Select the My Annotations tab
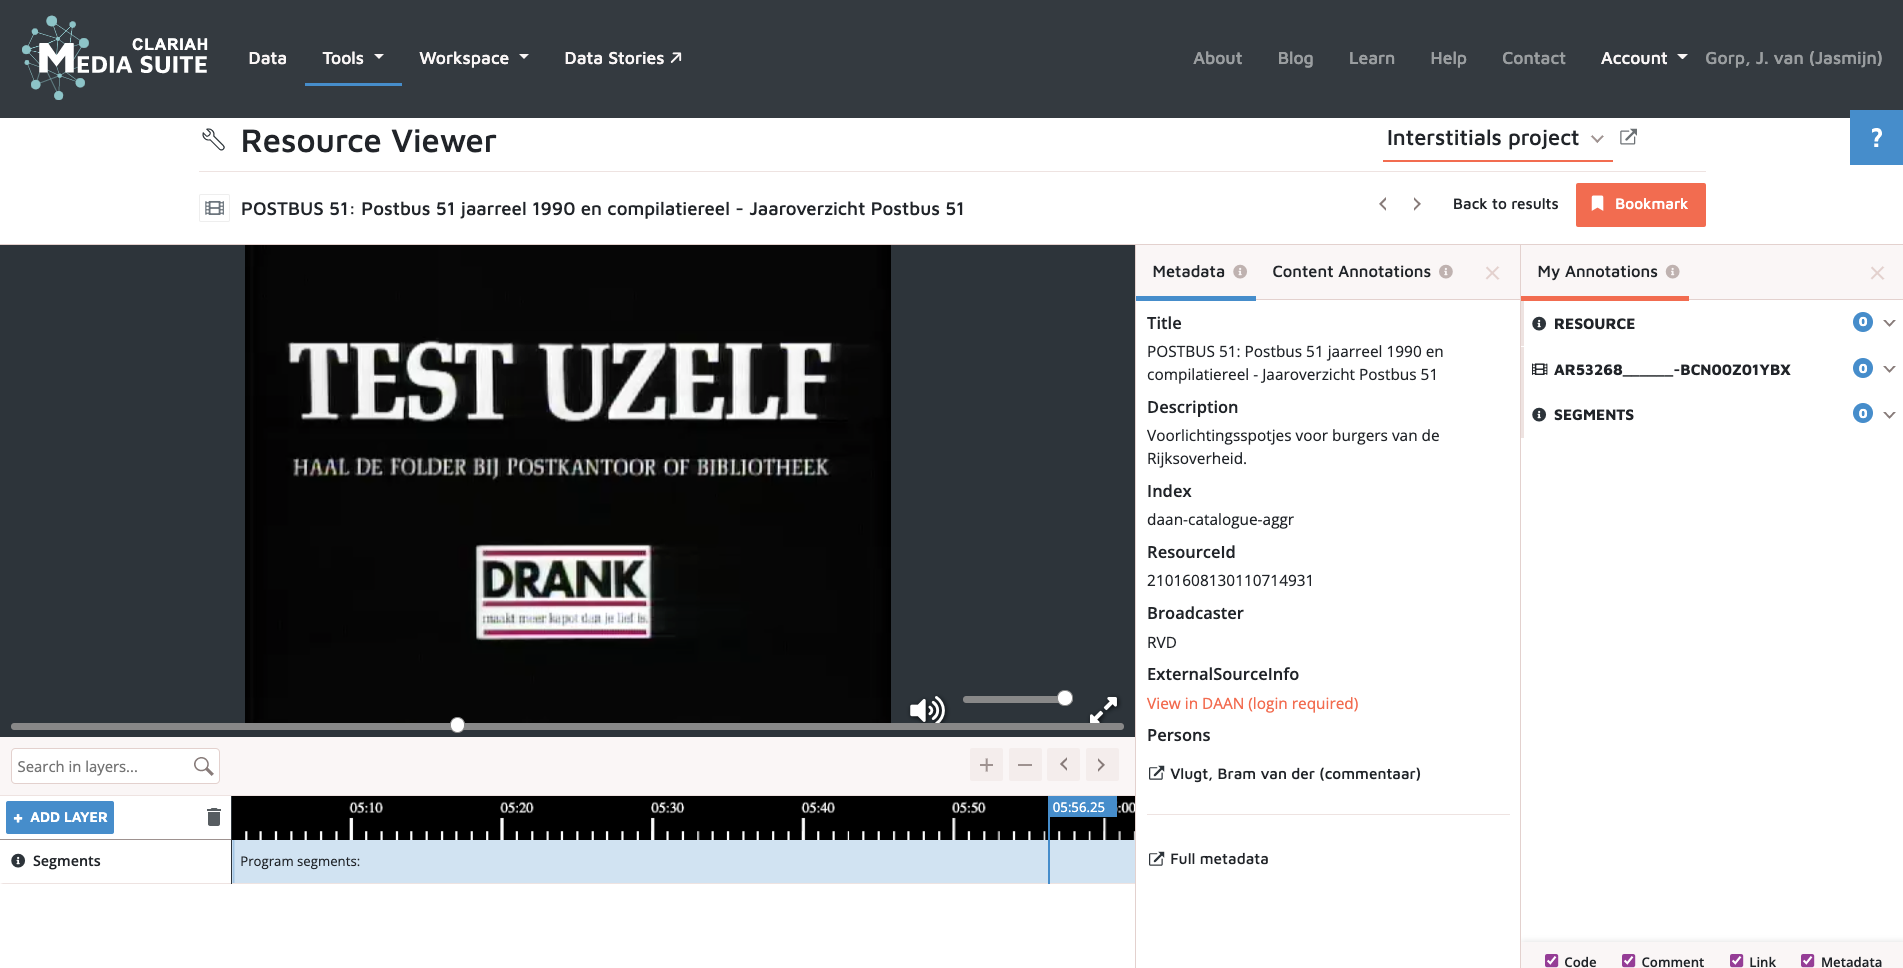 pyautogui.click(x=1597, y=272)
